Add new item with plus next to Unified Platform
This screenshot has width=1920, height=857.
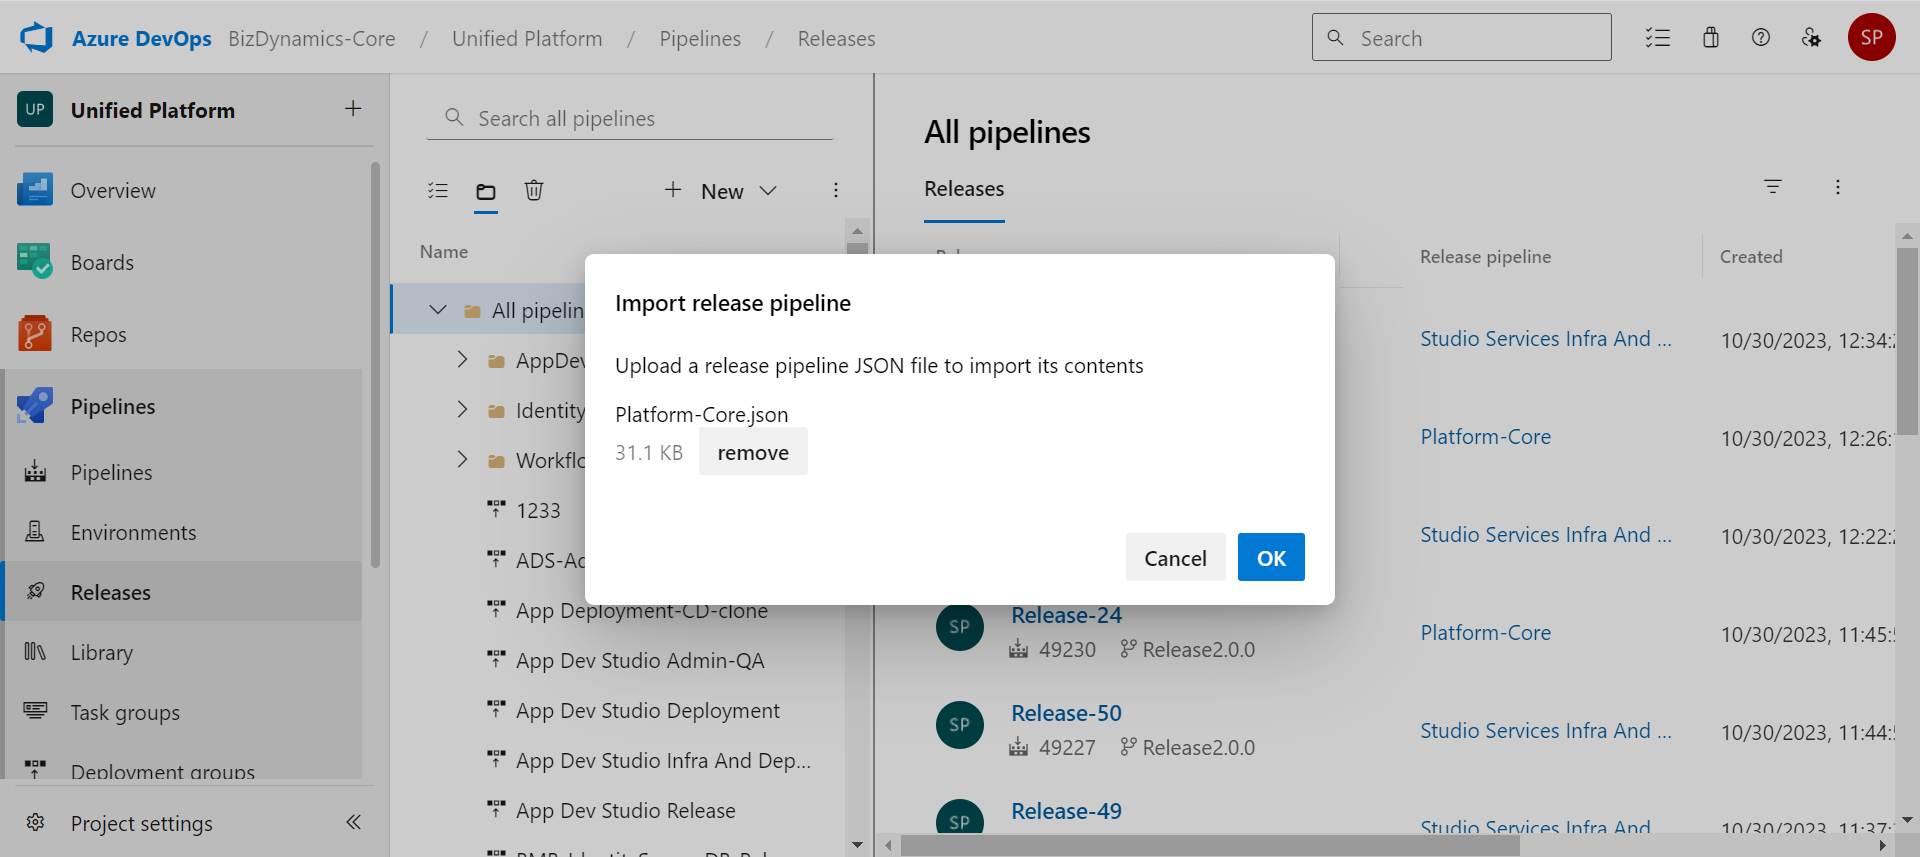353,109
